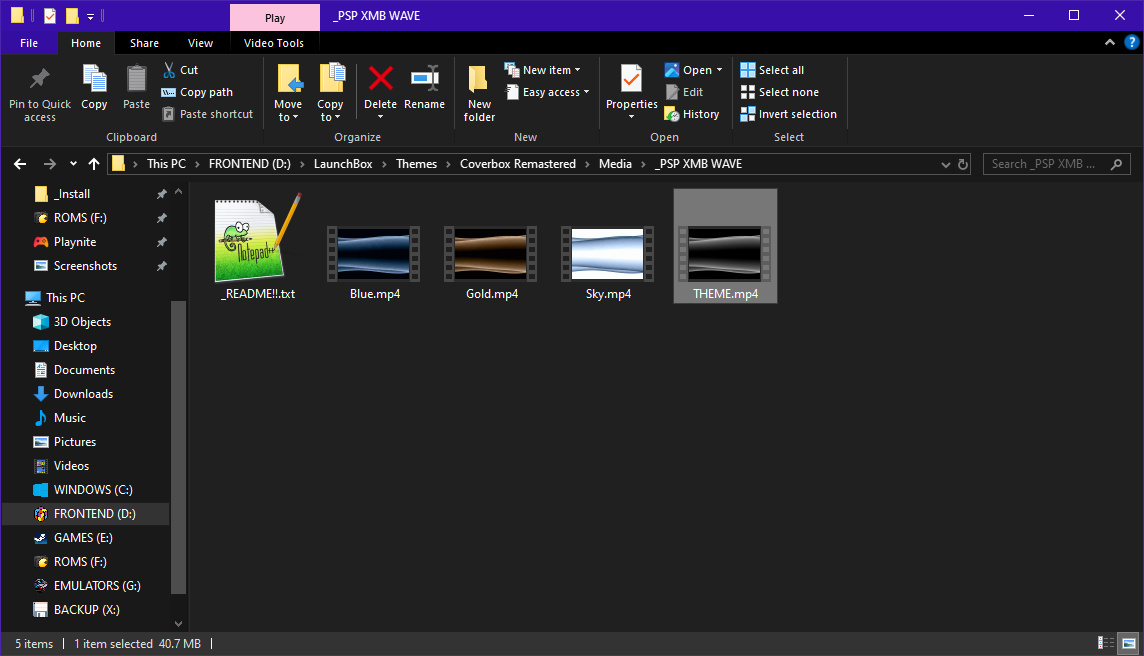This screenshot has height=656, width=1144.
Task: Click Paste shortcut in the ribbon
Action: point(208,114)
